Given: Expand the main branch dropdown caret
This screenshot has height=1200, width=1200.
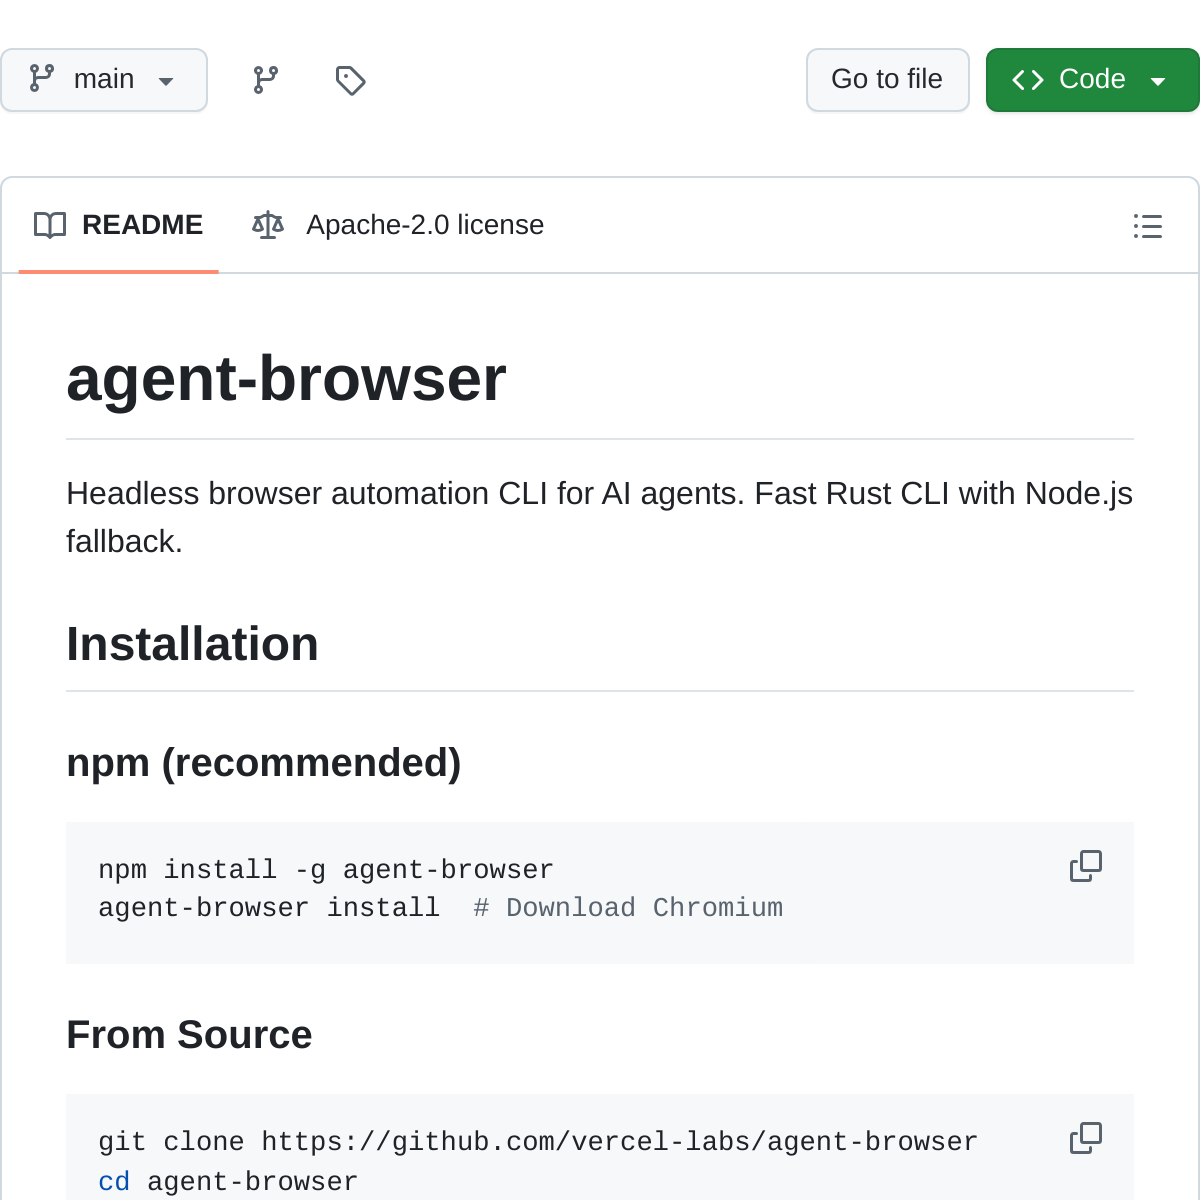Looking at the screenshot, I should click(166, 81).
